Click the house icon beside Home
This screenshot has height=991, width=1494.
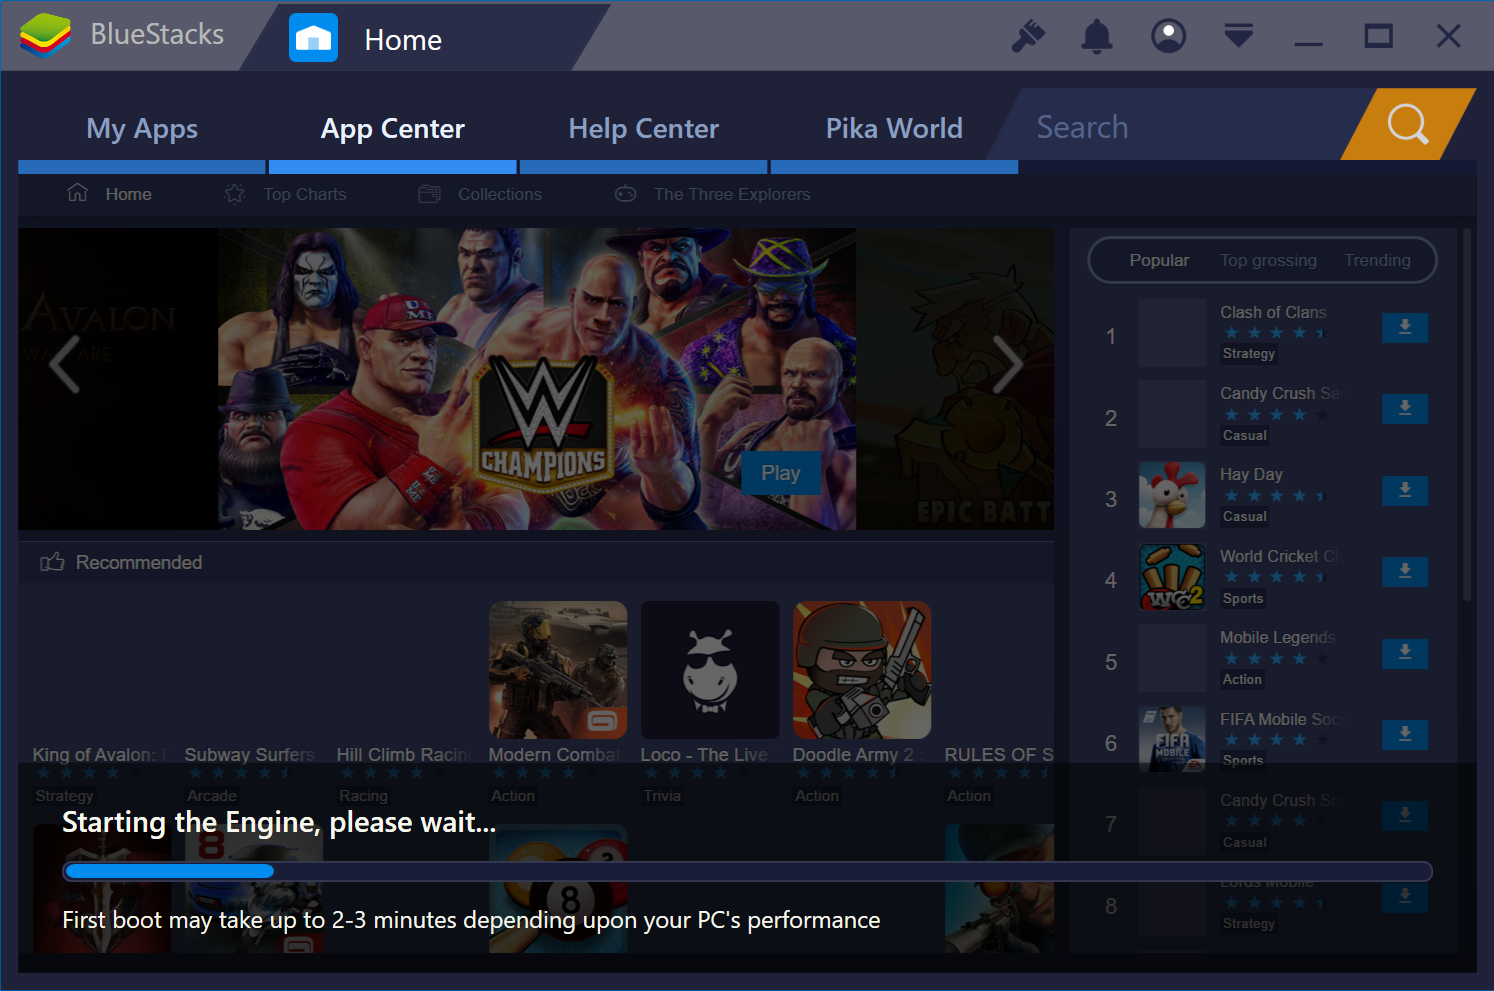coord(77,192)
